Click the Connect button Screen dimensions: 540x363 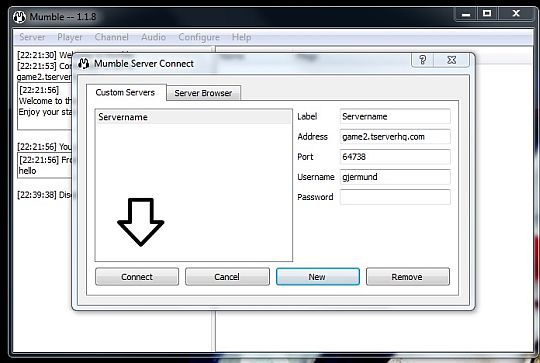[x=137, y=277]
